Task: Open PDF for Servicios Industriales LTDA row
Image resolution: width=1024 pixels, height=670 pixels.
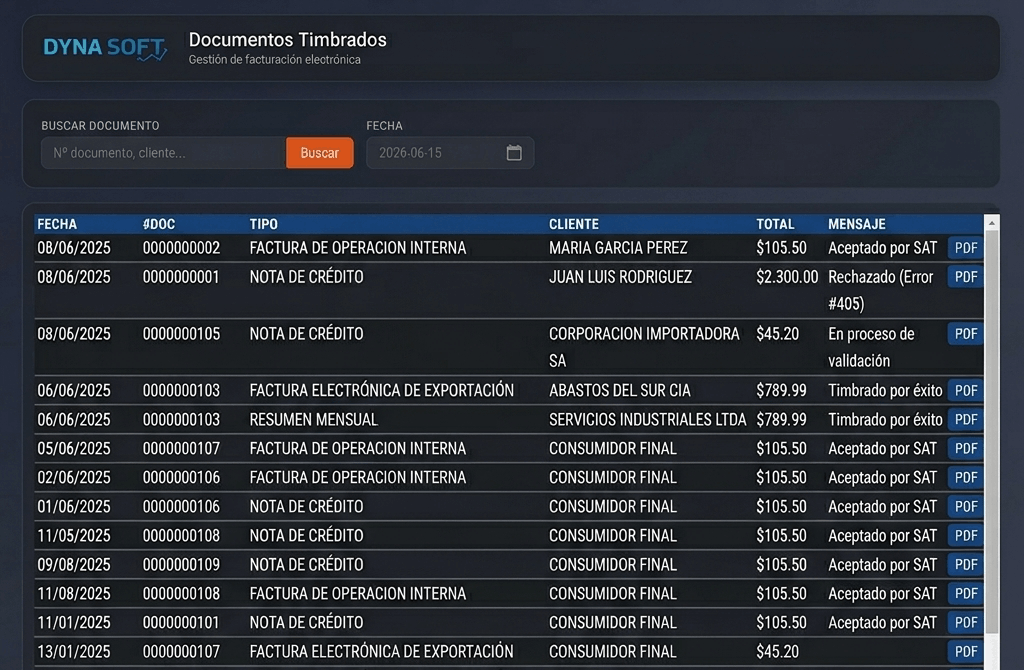Action: tap(965, 419)
